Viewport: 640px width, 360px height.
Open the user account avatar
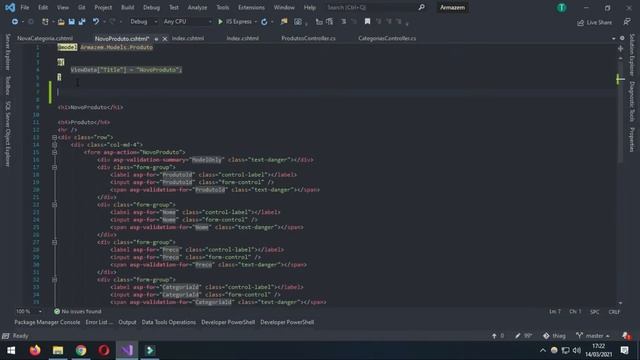click(x=562, y=7)
